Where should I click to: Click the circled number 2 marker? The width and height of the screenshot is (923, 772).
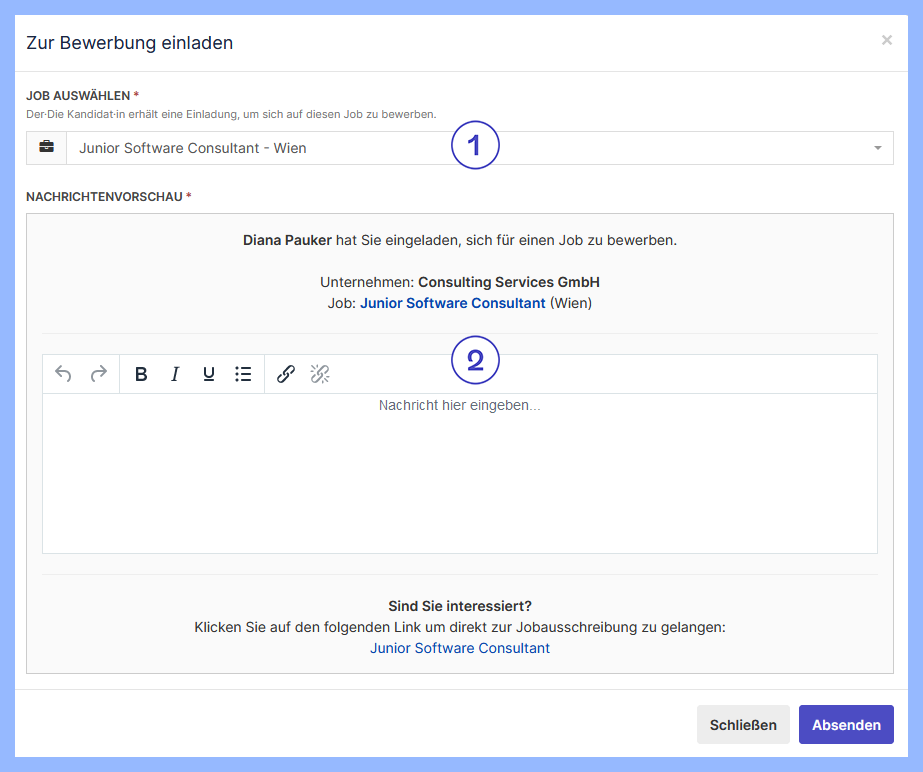click(x=475, y=360)
